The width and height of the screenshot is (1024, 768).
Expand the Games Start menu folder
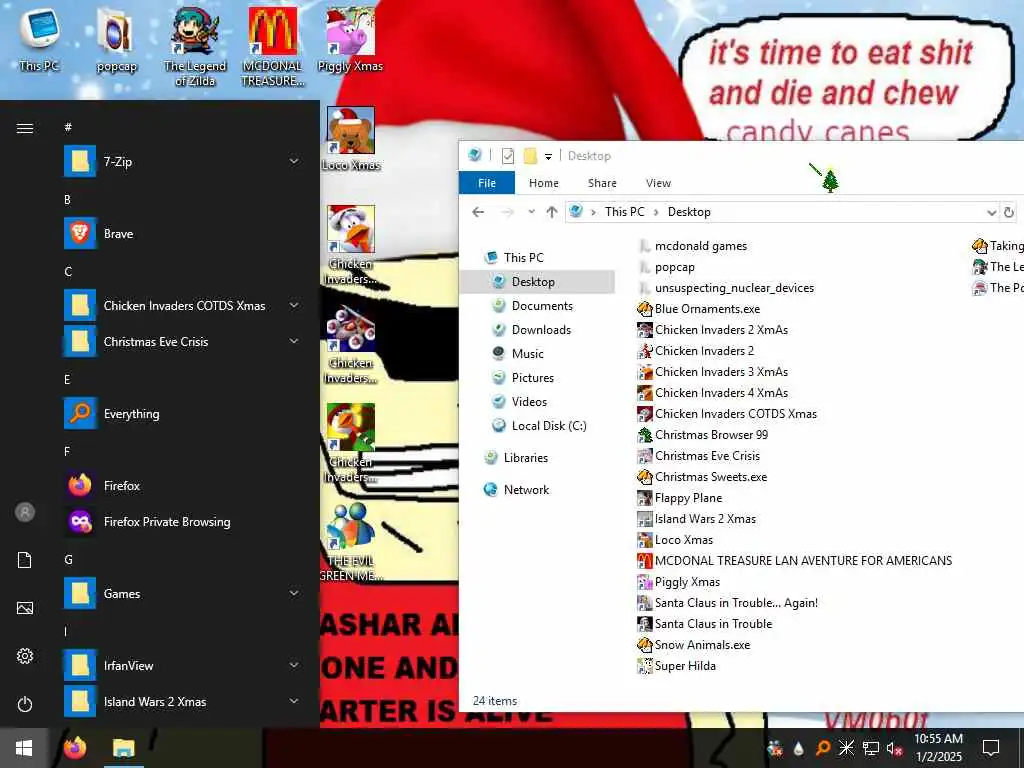[x=294, y=593]
